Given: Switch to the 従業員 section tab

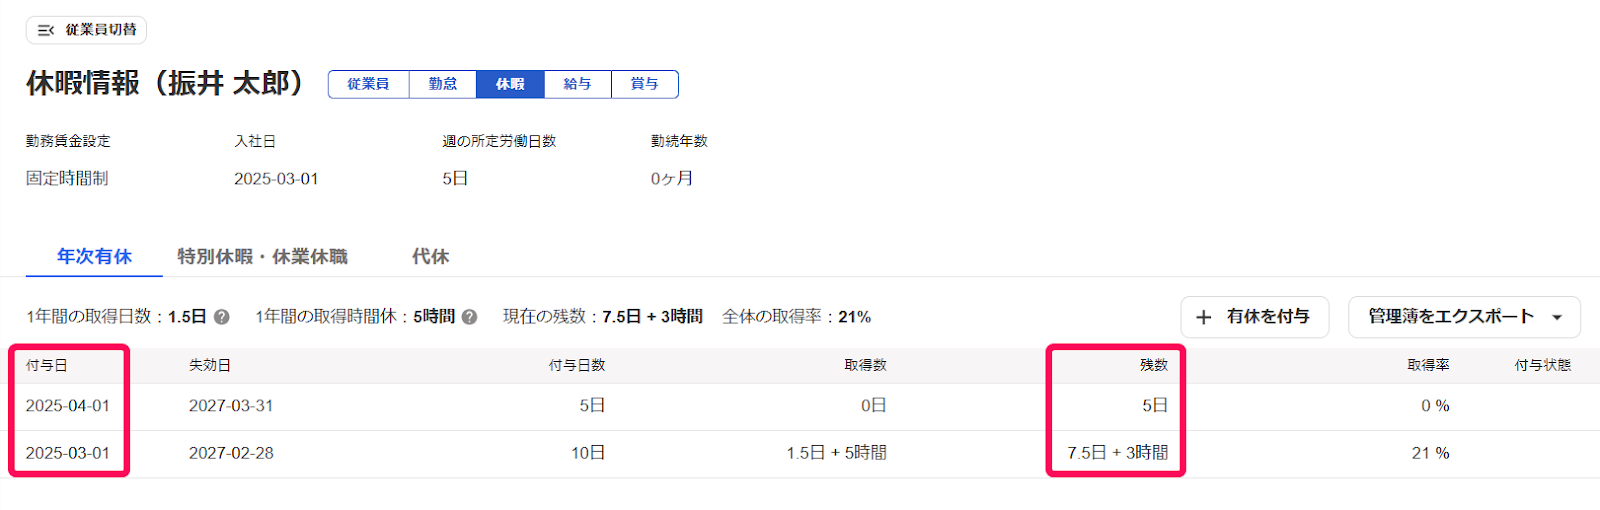Looking at the screenshot, I should point(369,84).
